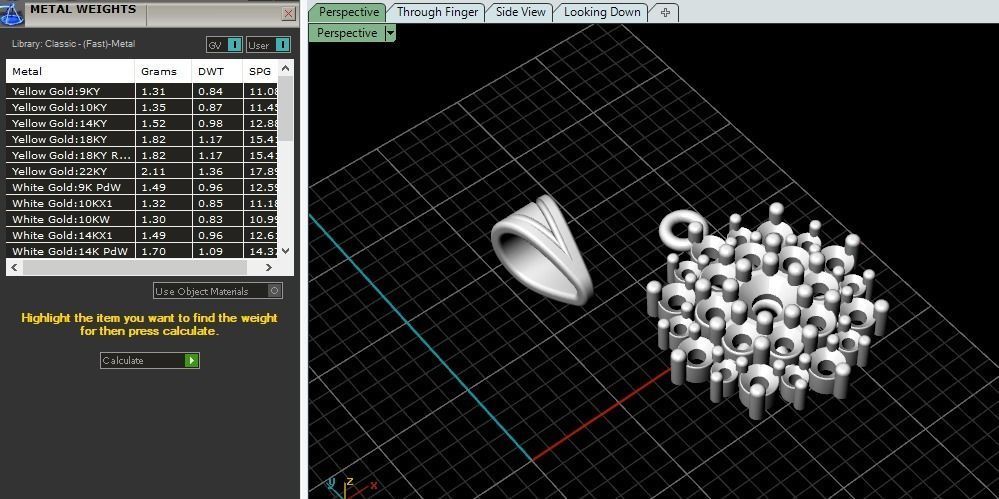The image size is (999, 499).
Task: Select the Yellow Gold:10KY row
Action: [x=143, y=107]
